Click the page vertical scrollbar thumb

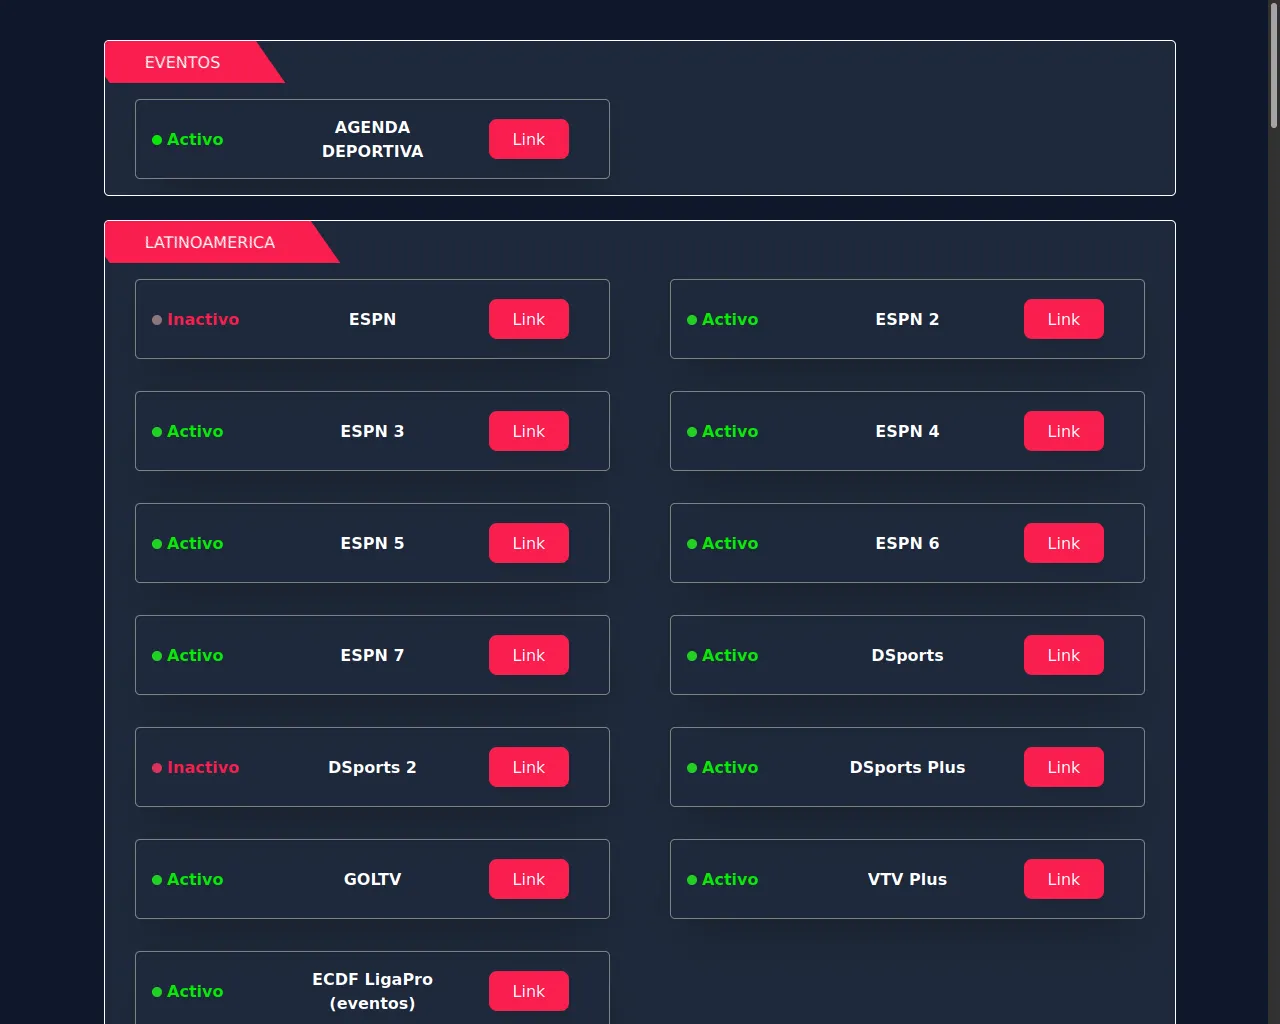tap(1274, 65)
